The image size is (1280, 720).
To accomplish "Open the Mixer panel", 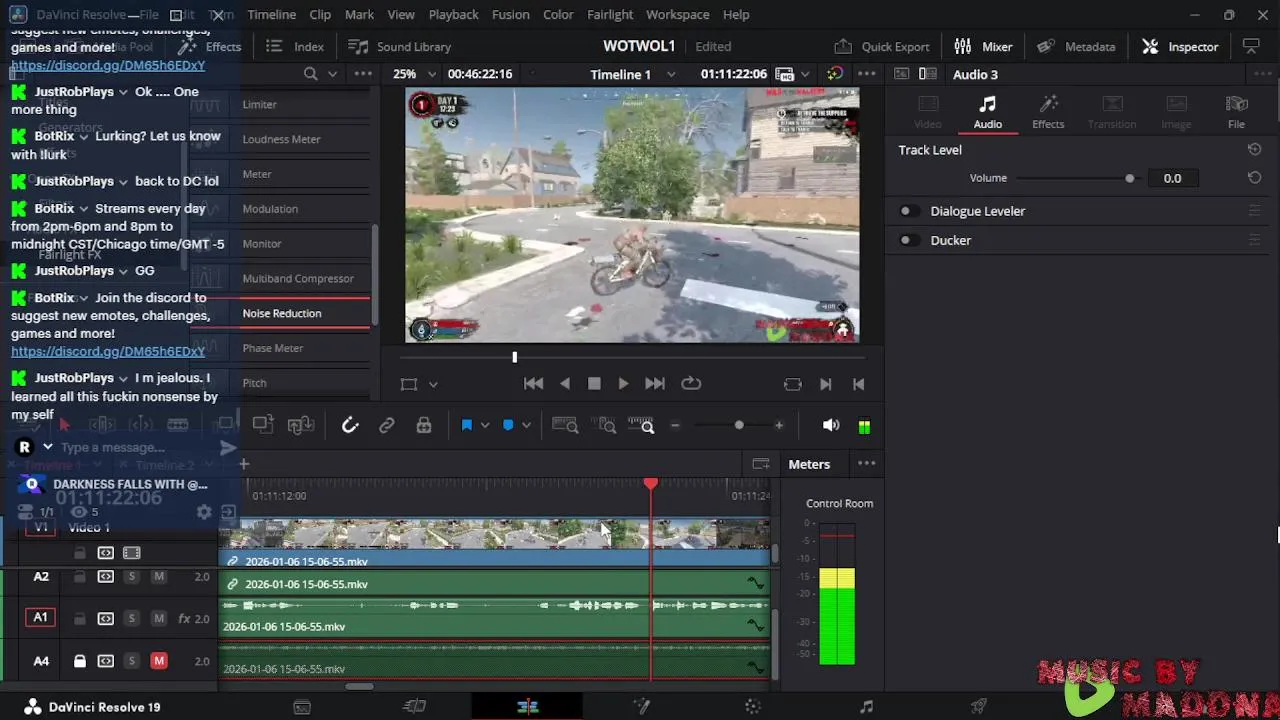I will point(983,46).
